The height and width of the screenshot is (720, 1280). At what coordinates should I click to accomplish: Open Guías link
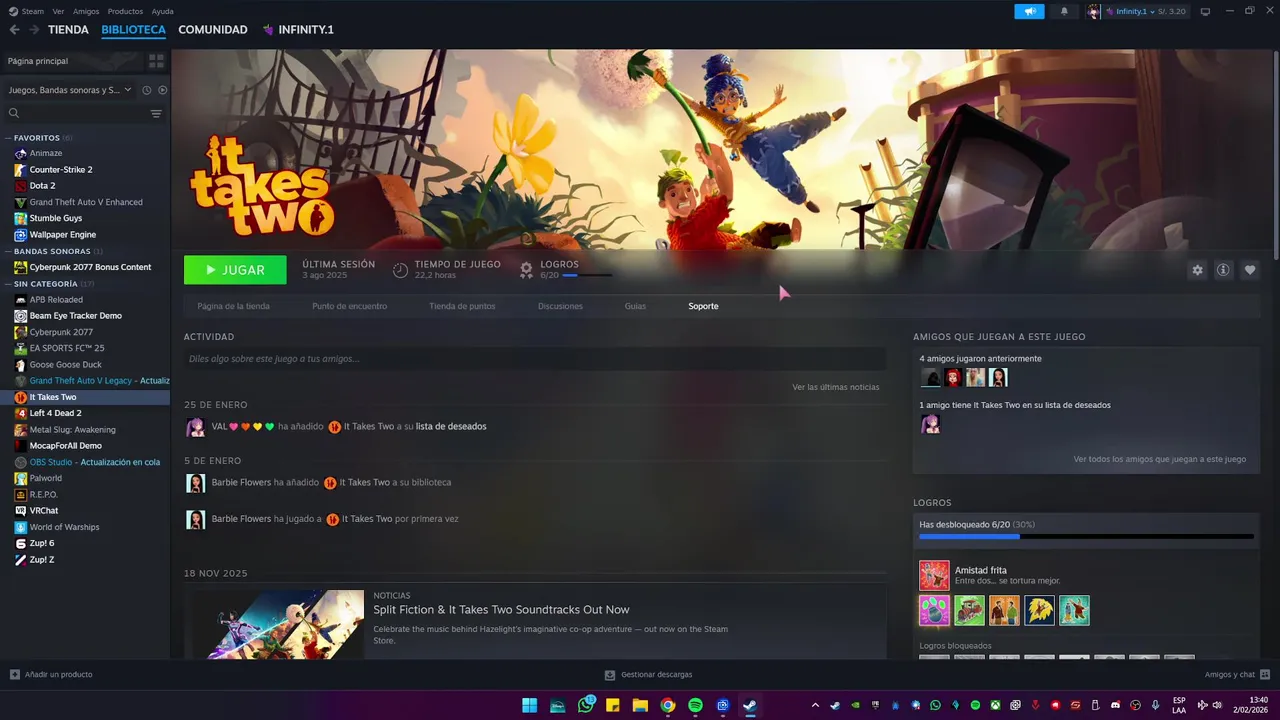(635, 306)
